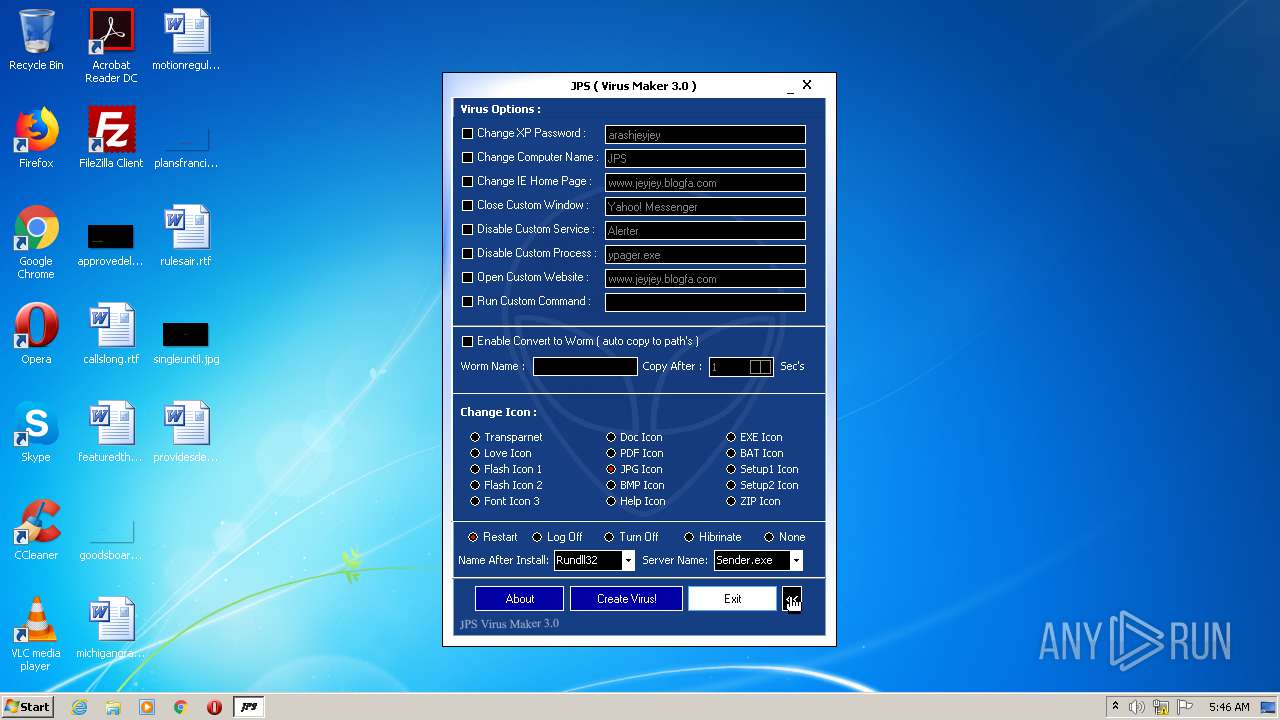This screenshot has width=1280, height=720.
Task: Select the Doc Icon radio option
Action: pyautogui.click(x=611, y=437)
